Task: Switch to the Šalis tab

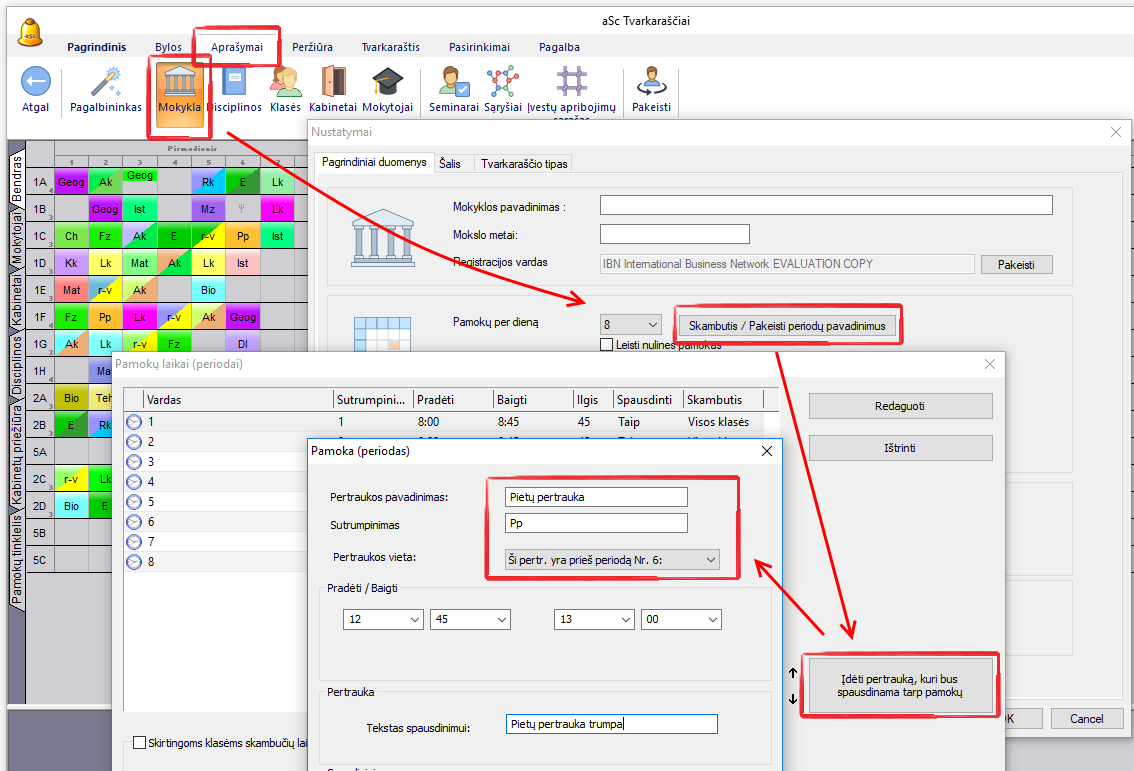Action: (x=449, y=163)
